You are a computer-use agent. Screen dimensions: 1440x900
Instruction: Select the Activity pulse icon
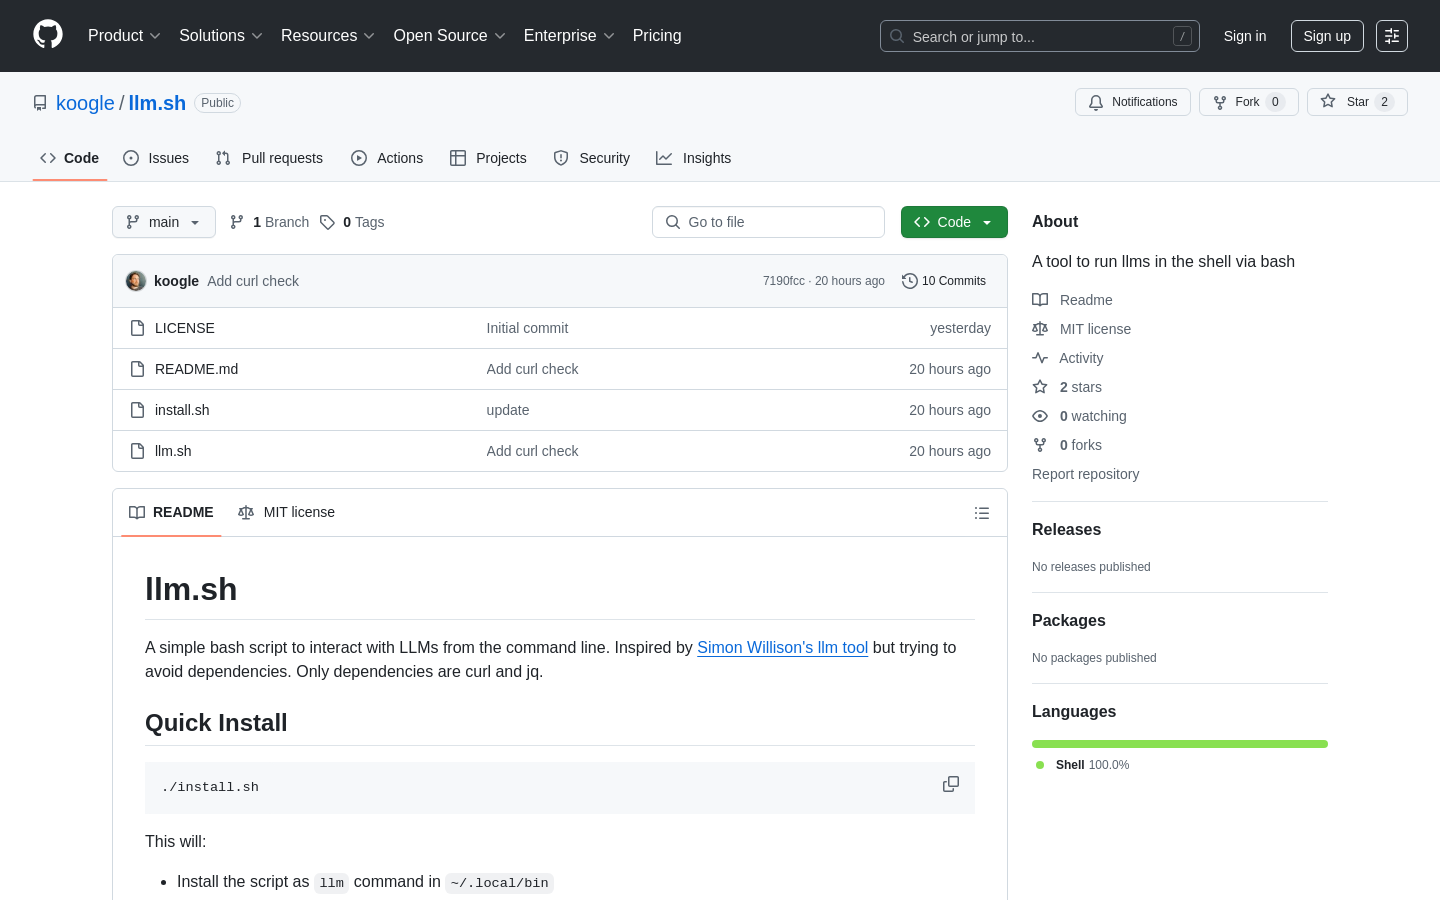[x=1040, y=358]
